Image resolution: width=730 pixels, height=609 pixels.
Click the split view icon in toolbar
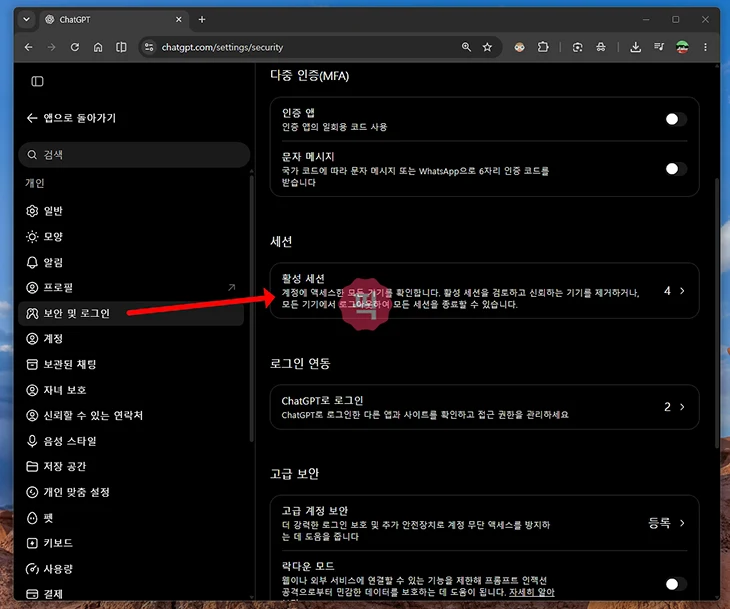tap(121, 47)
